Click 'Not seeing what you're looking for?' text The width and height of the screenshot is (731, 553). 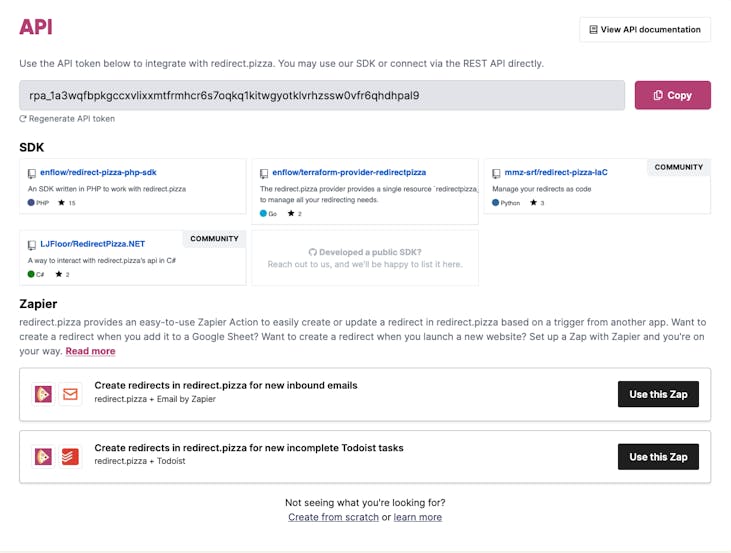click(x=365, y=503)
